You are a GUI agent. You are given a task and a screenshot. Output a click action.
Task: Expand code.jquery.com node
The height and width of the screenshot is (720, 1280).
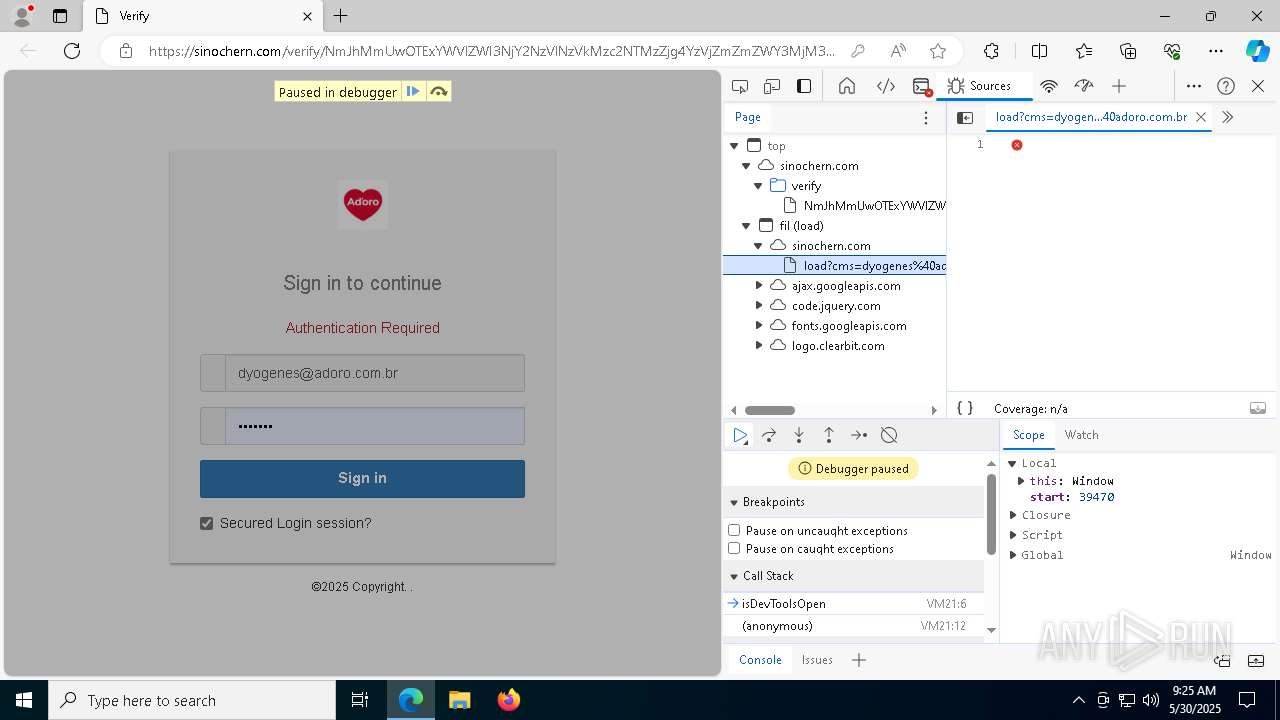pos(759,306)
